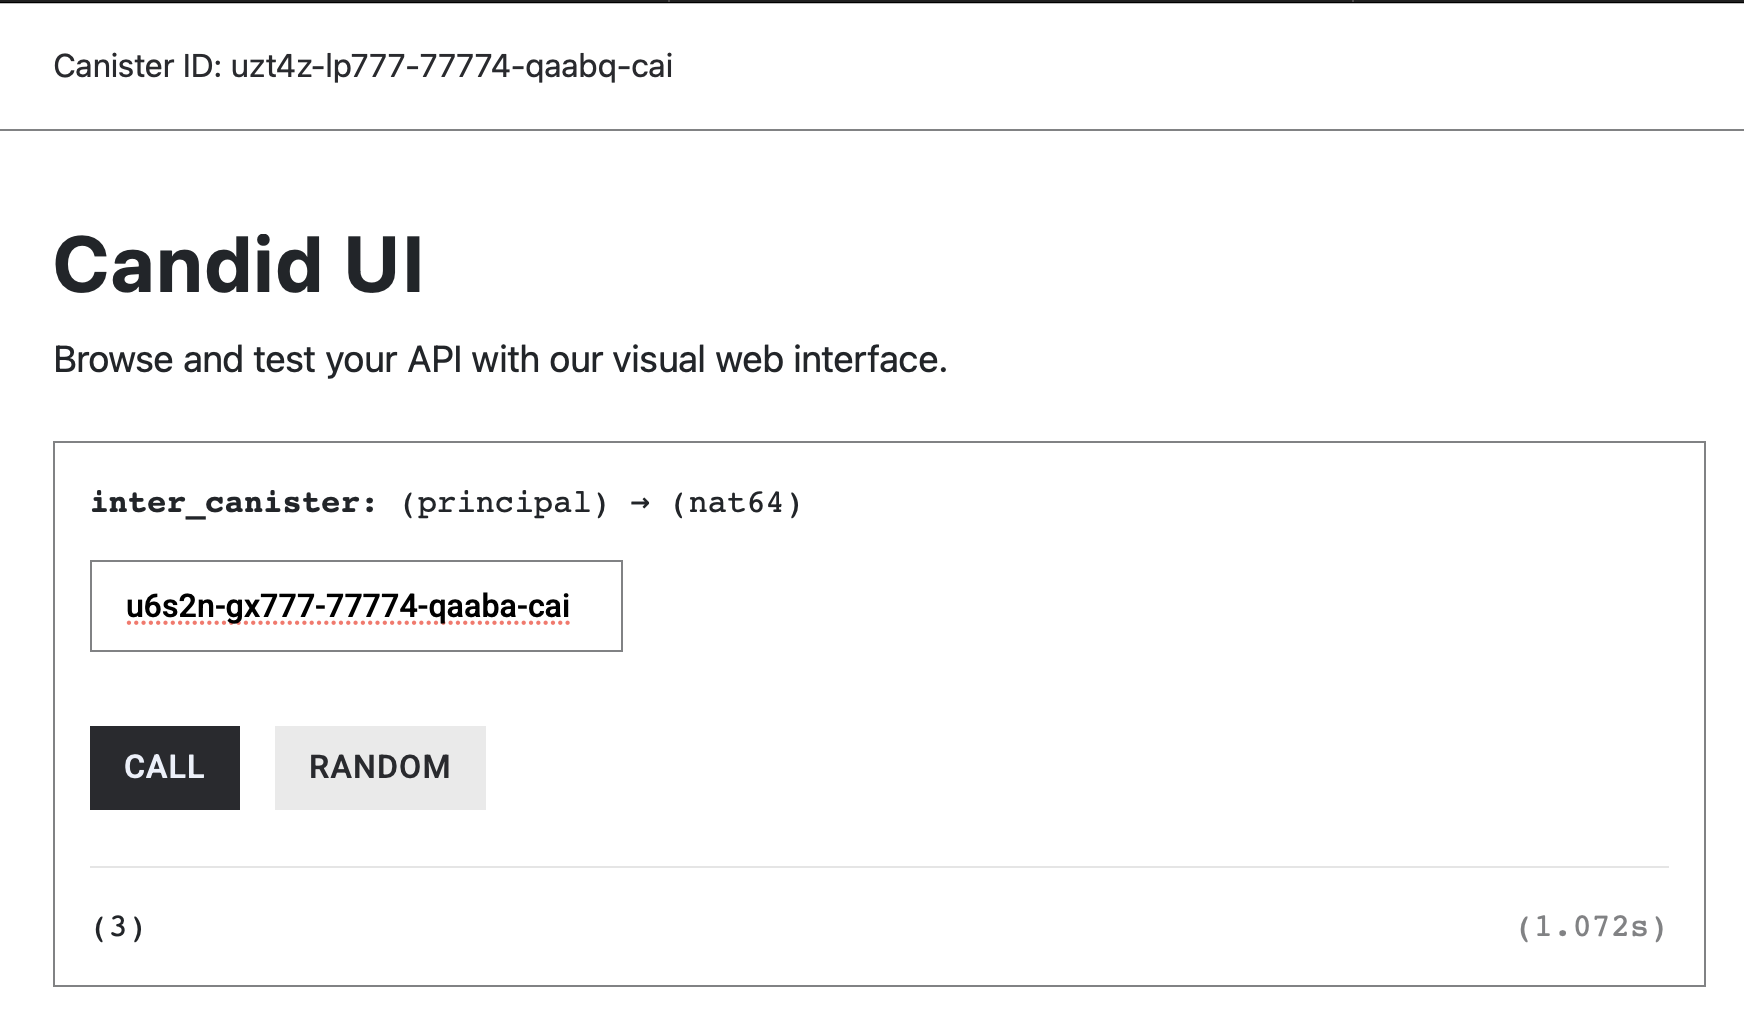Click the execution time (1.072s)

tap(1591, 927)
